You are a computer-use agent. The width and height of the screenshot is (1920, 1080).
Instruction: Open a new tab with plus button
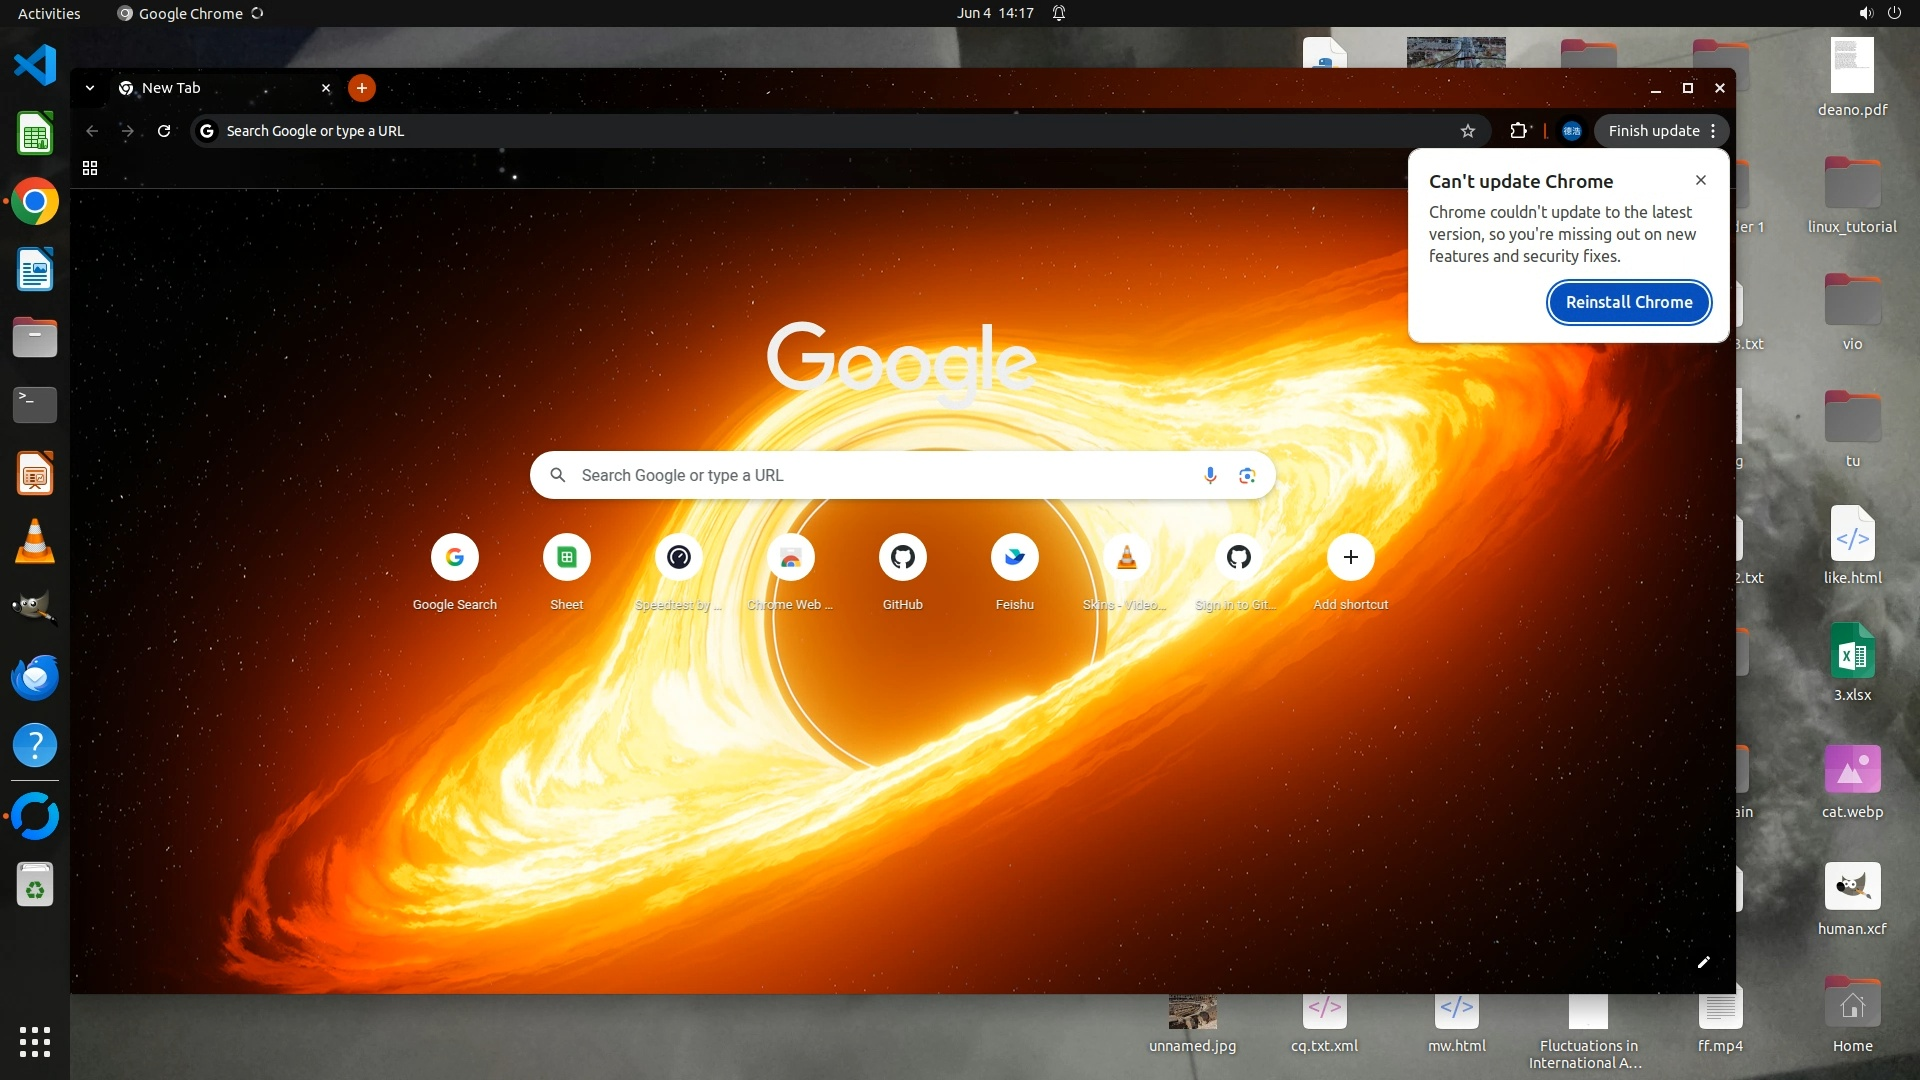(362, 88)
